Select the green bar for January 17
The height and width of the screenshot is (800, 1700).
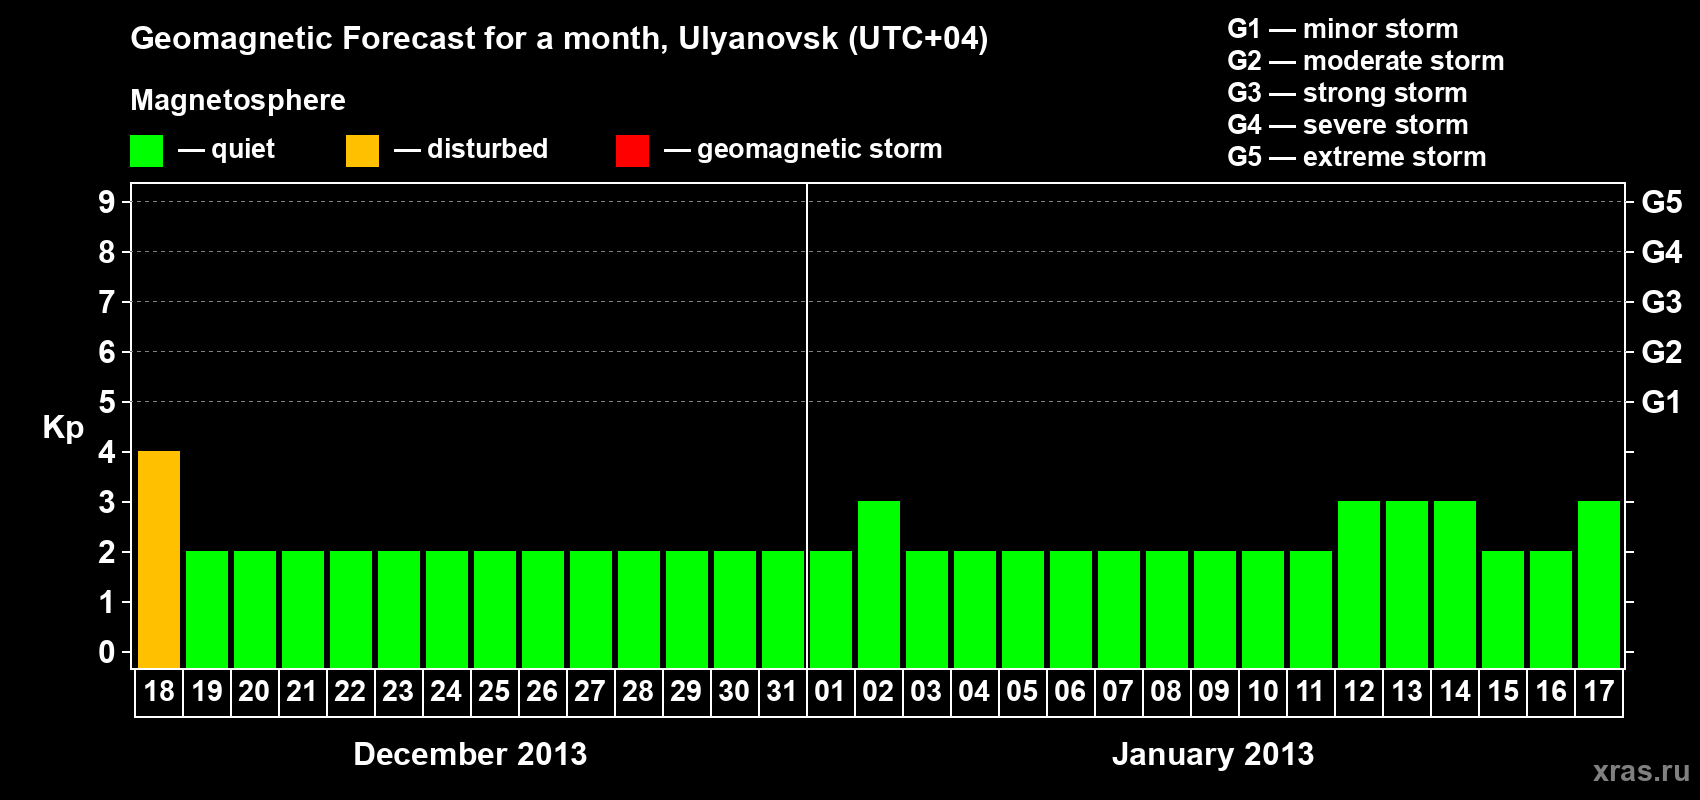tap(1599, 584)
